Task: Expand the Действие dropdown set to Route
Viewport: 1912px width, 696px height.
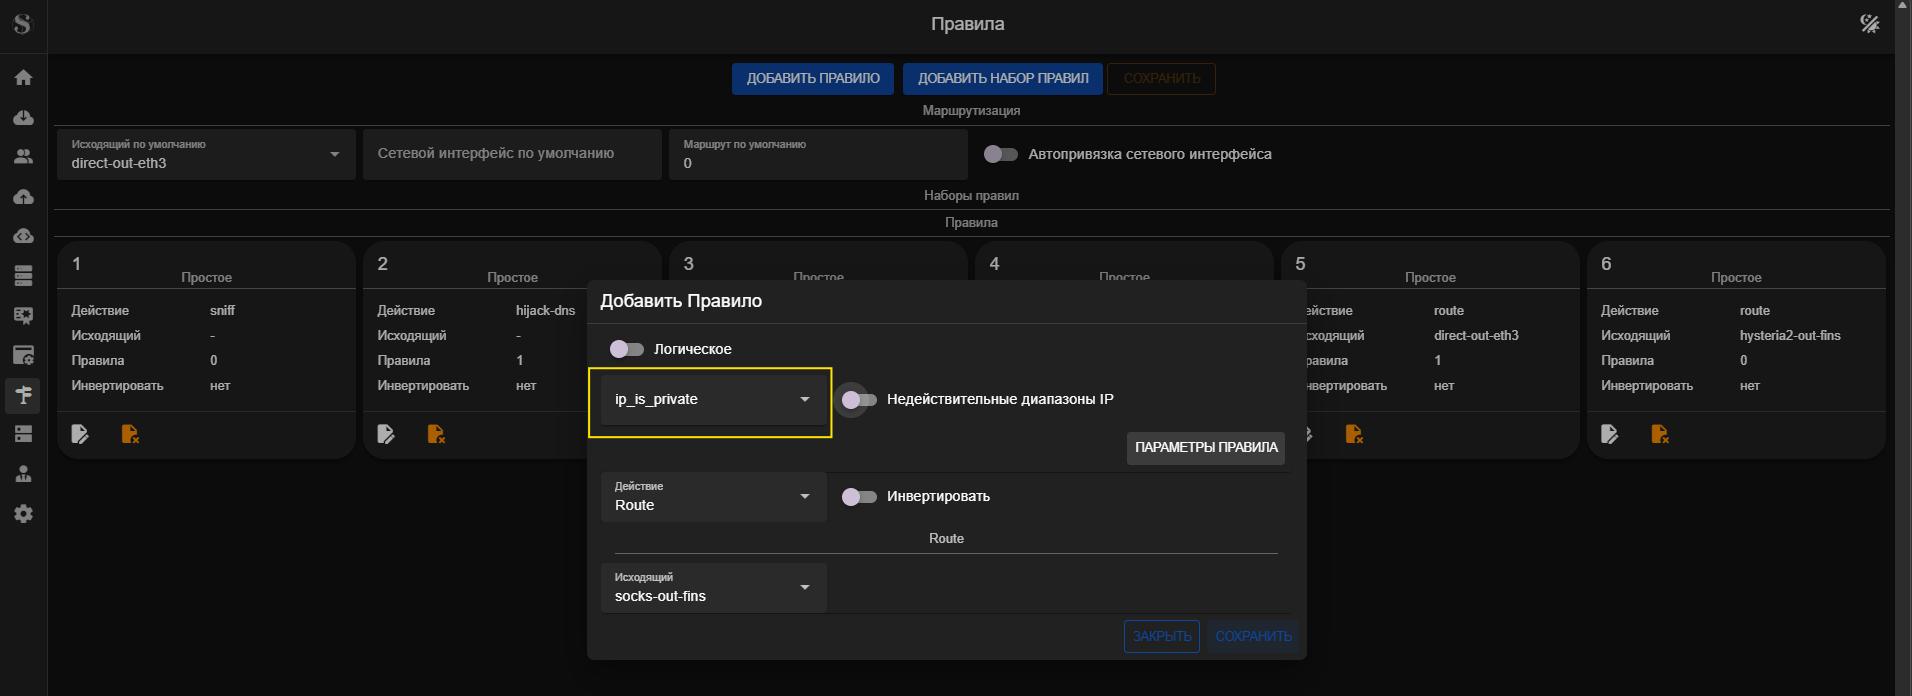Action: [713, 497]
